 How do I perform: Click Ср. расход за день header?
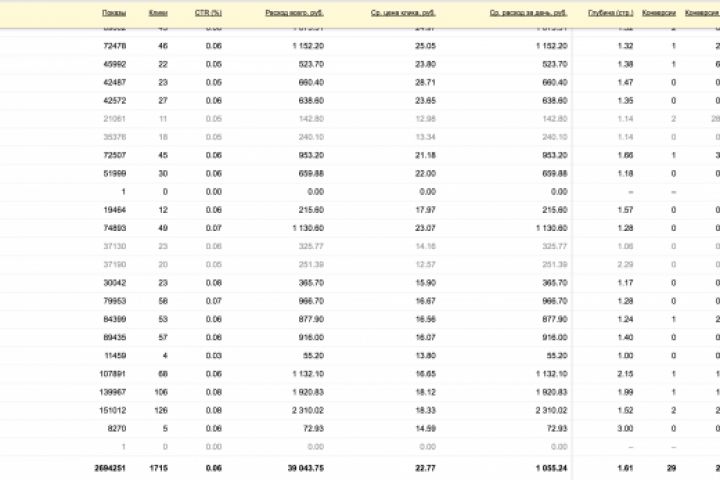tap(529, 13)
